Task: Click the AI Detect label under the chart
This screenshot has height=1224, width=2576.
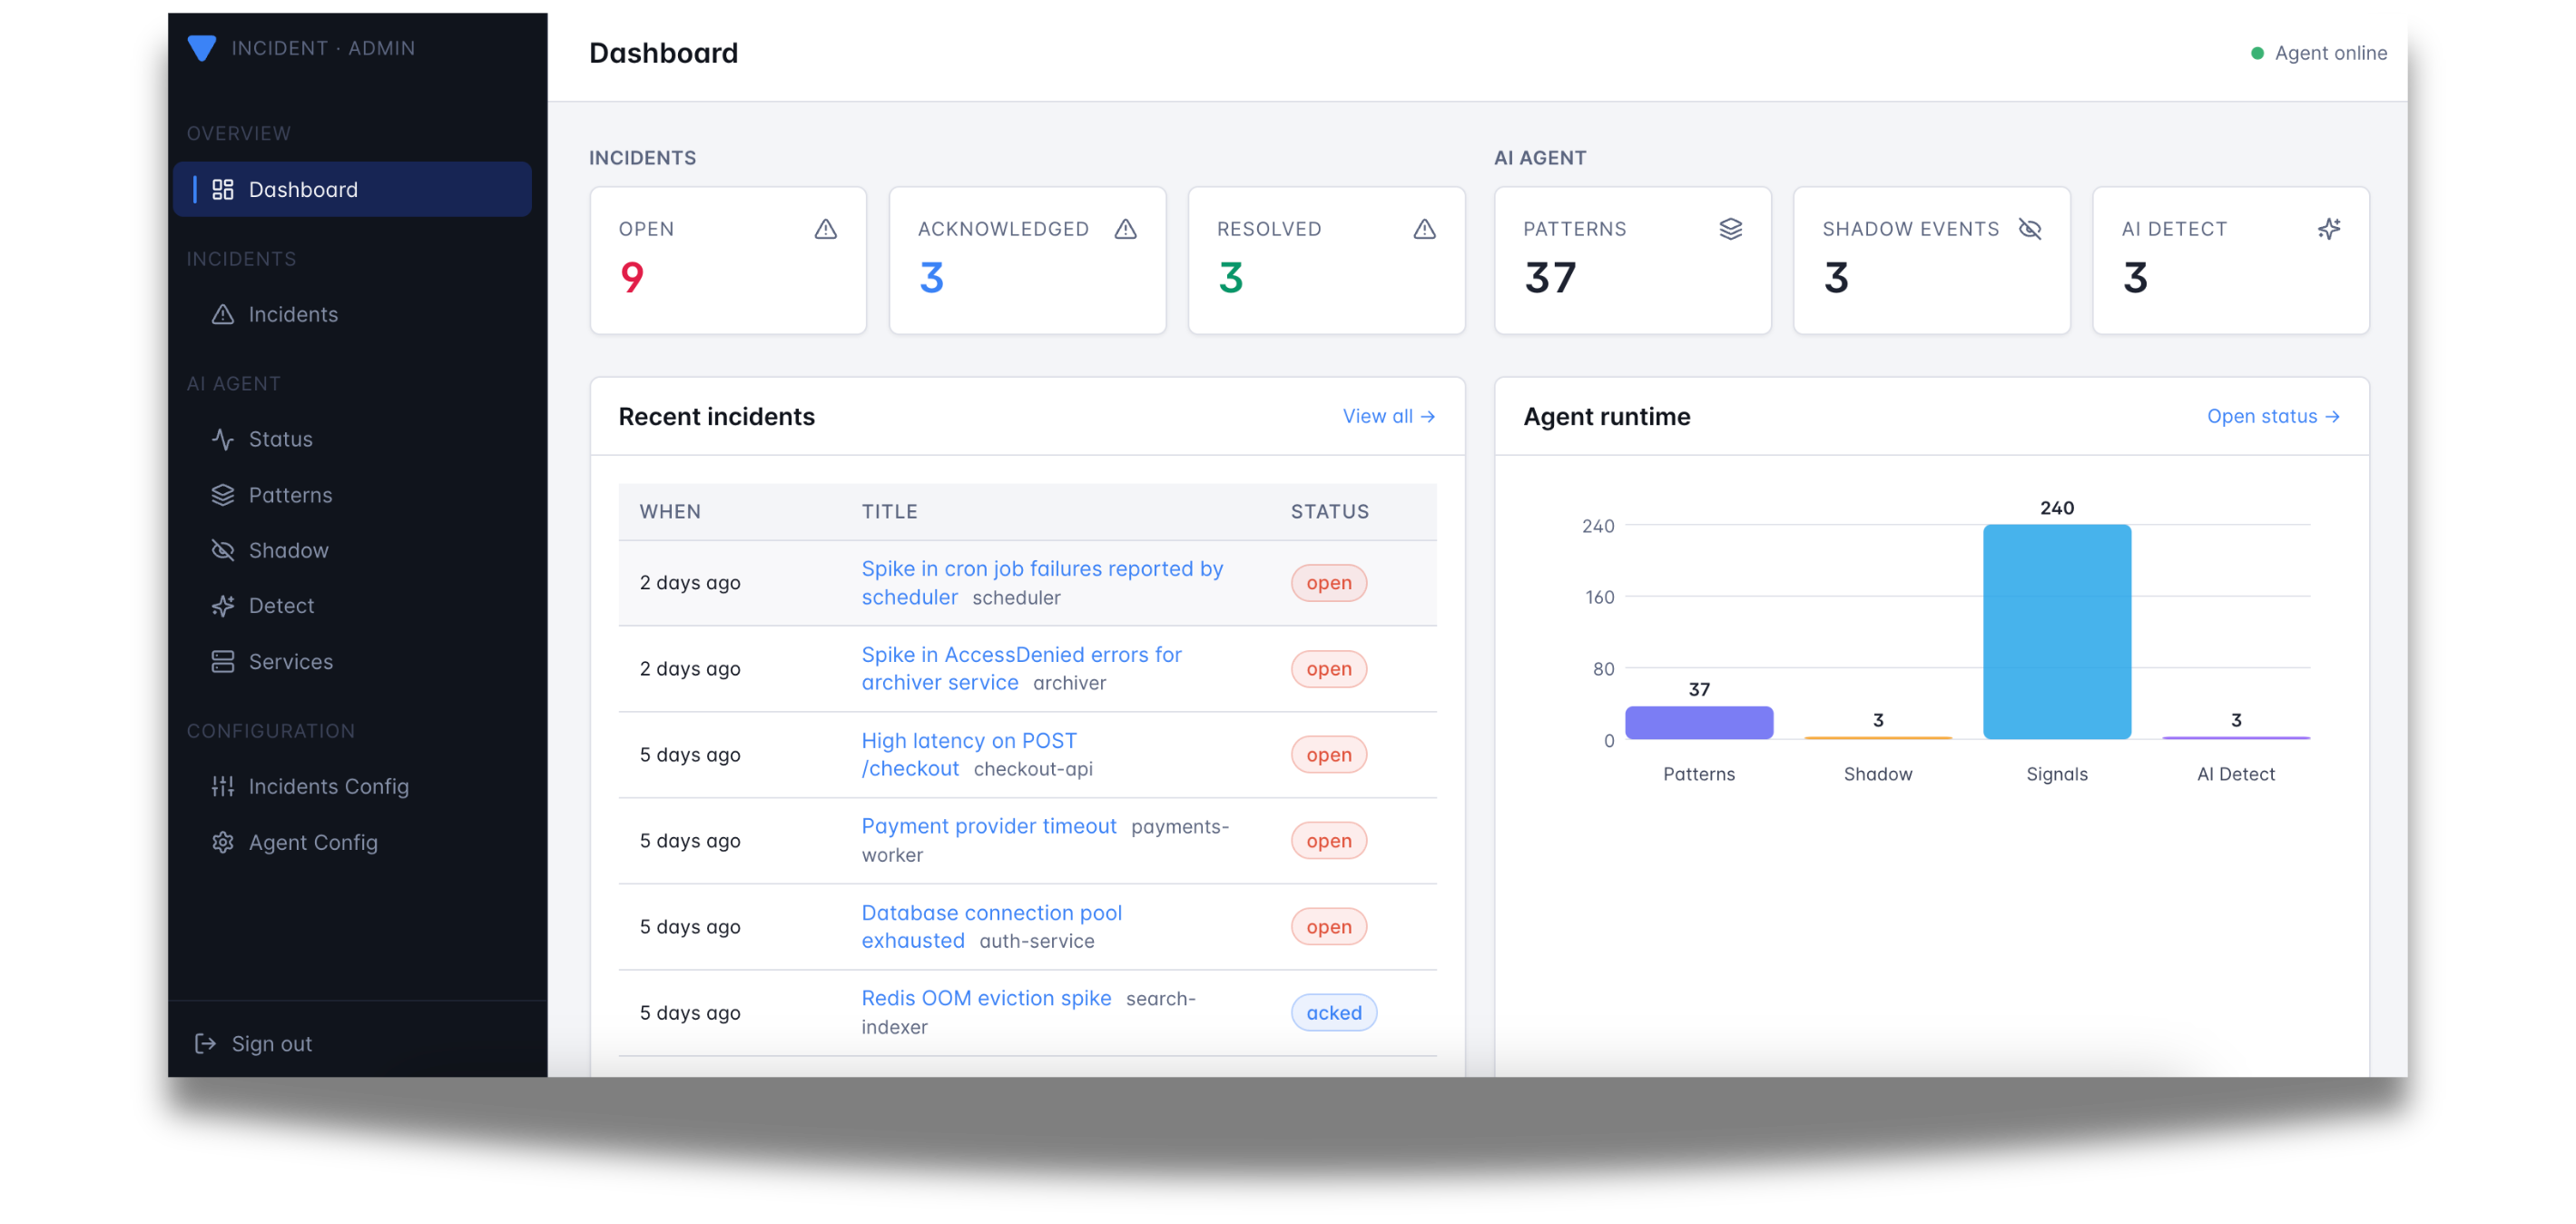Action: (2235, 774)
